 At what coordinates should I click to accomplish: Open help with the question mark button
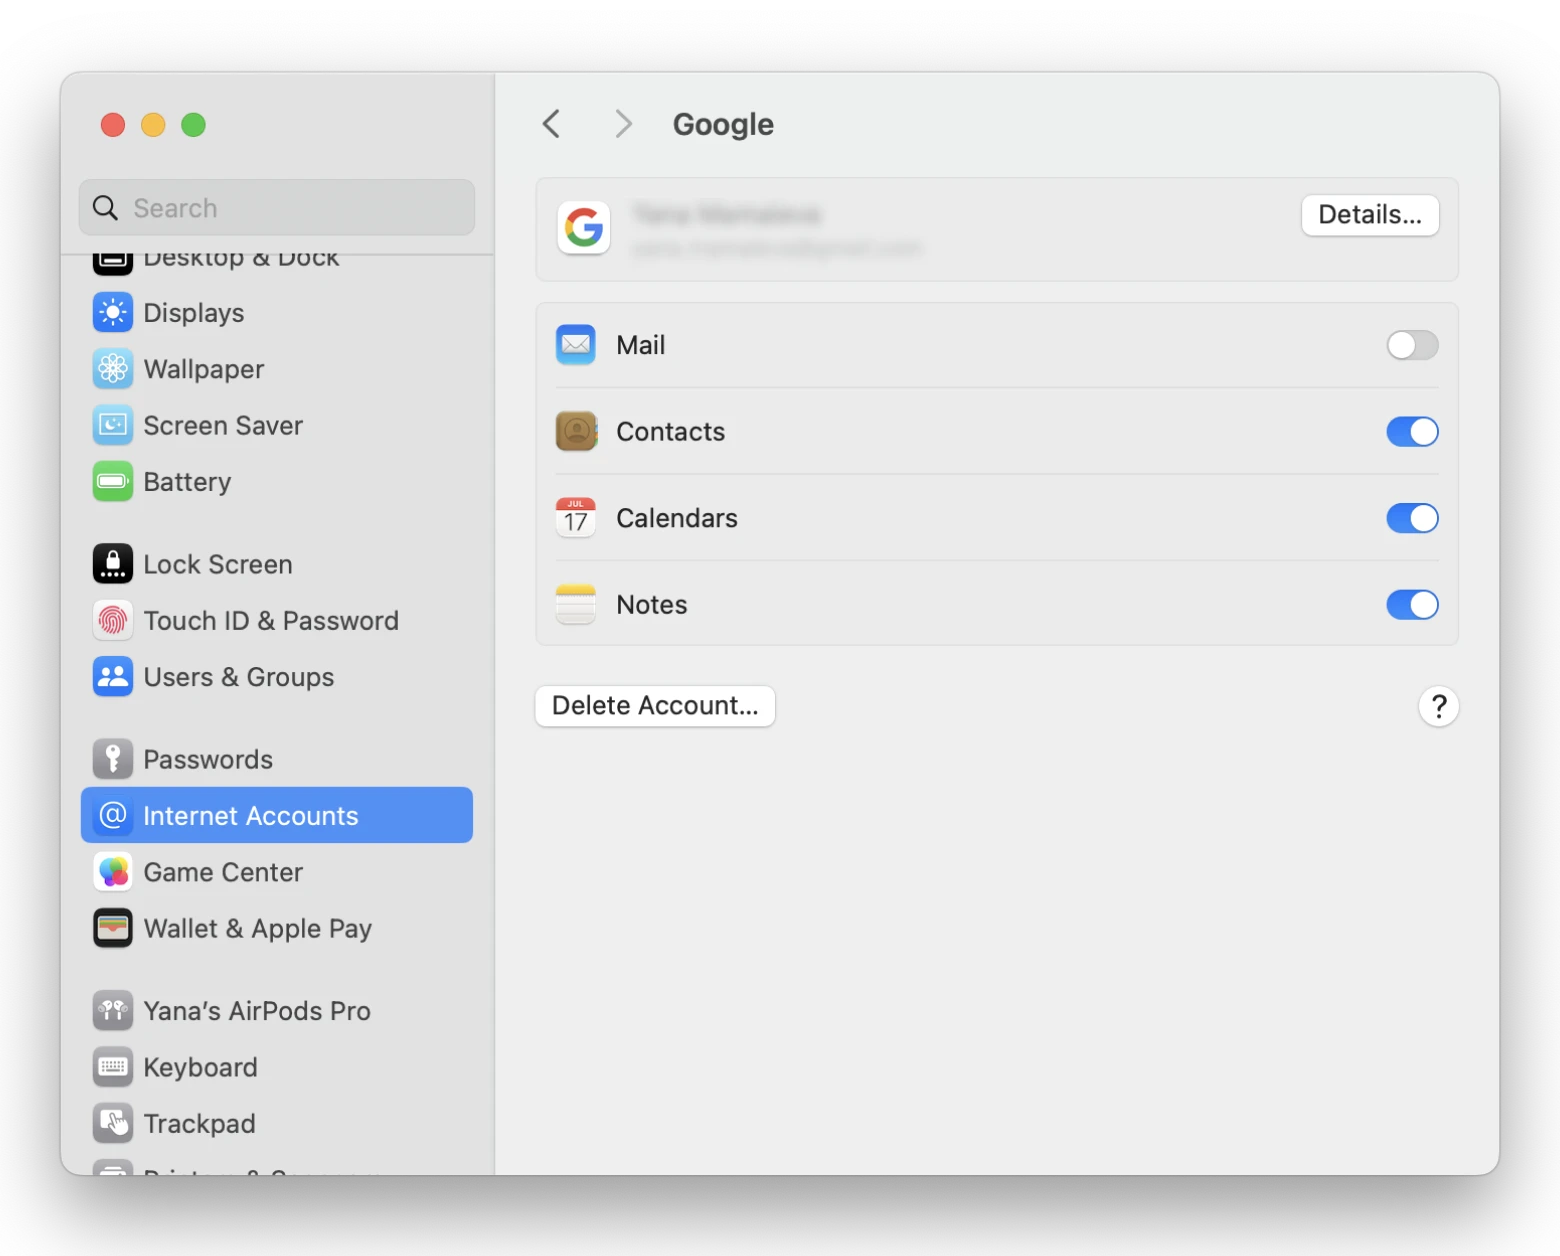(1439, 706)
